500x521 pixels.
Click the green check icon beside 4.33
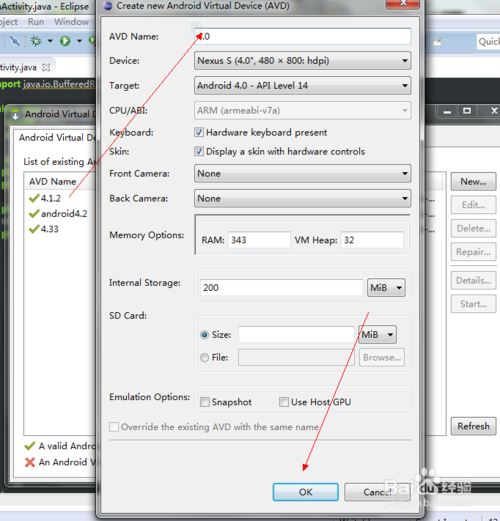pos(34,229)
